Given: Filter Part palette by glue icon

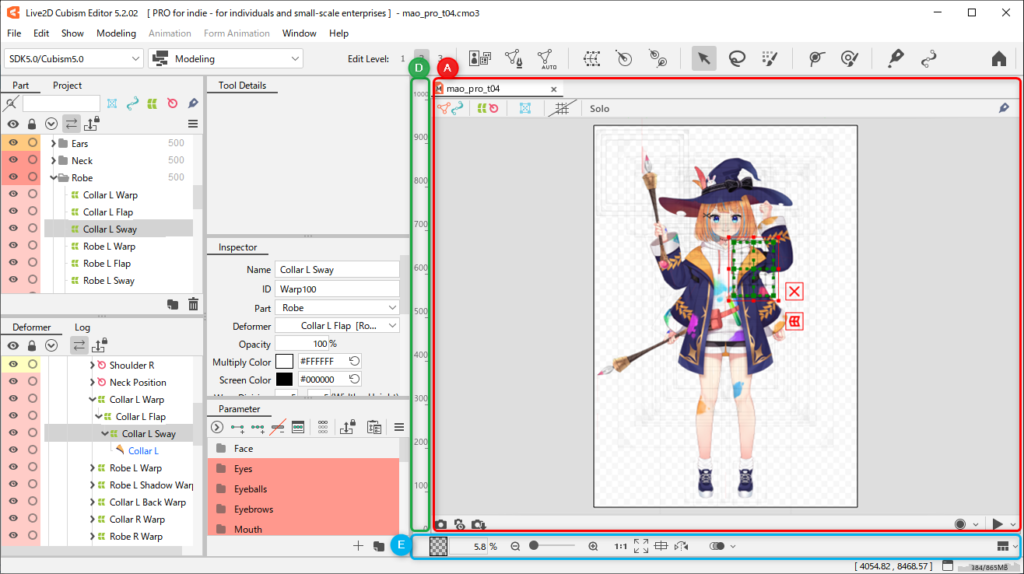Looking at the screenshot, I should (193, 103).
